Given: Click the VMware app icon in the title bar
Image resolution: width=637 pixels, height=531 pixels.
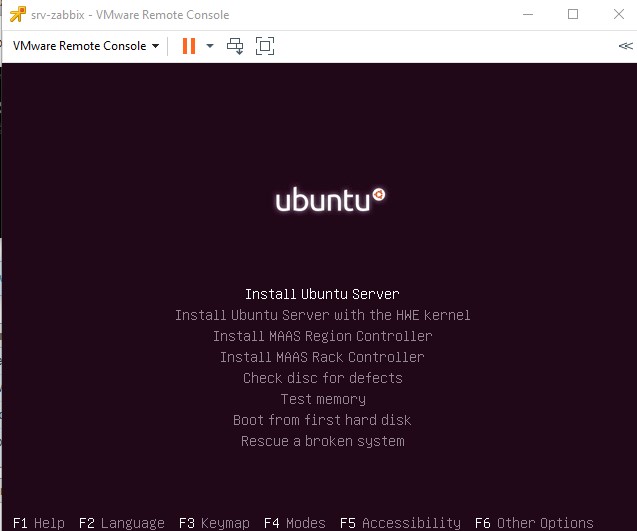Looking at the screenshot, I should pyautogui.click(x=18, y=15).
